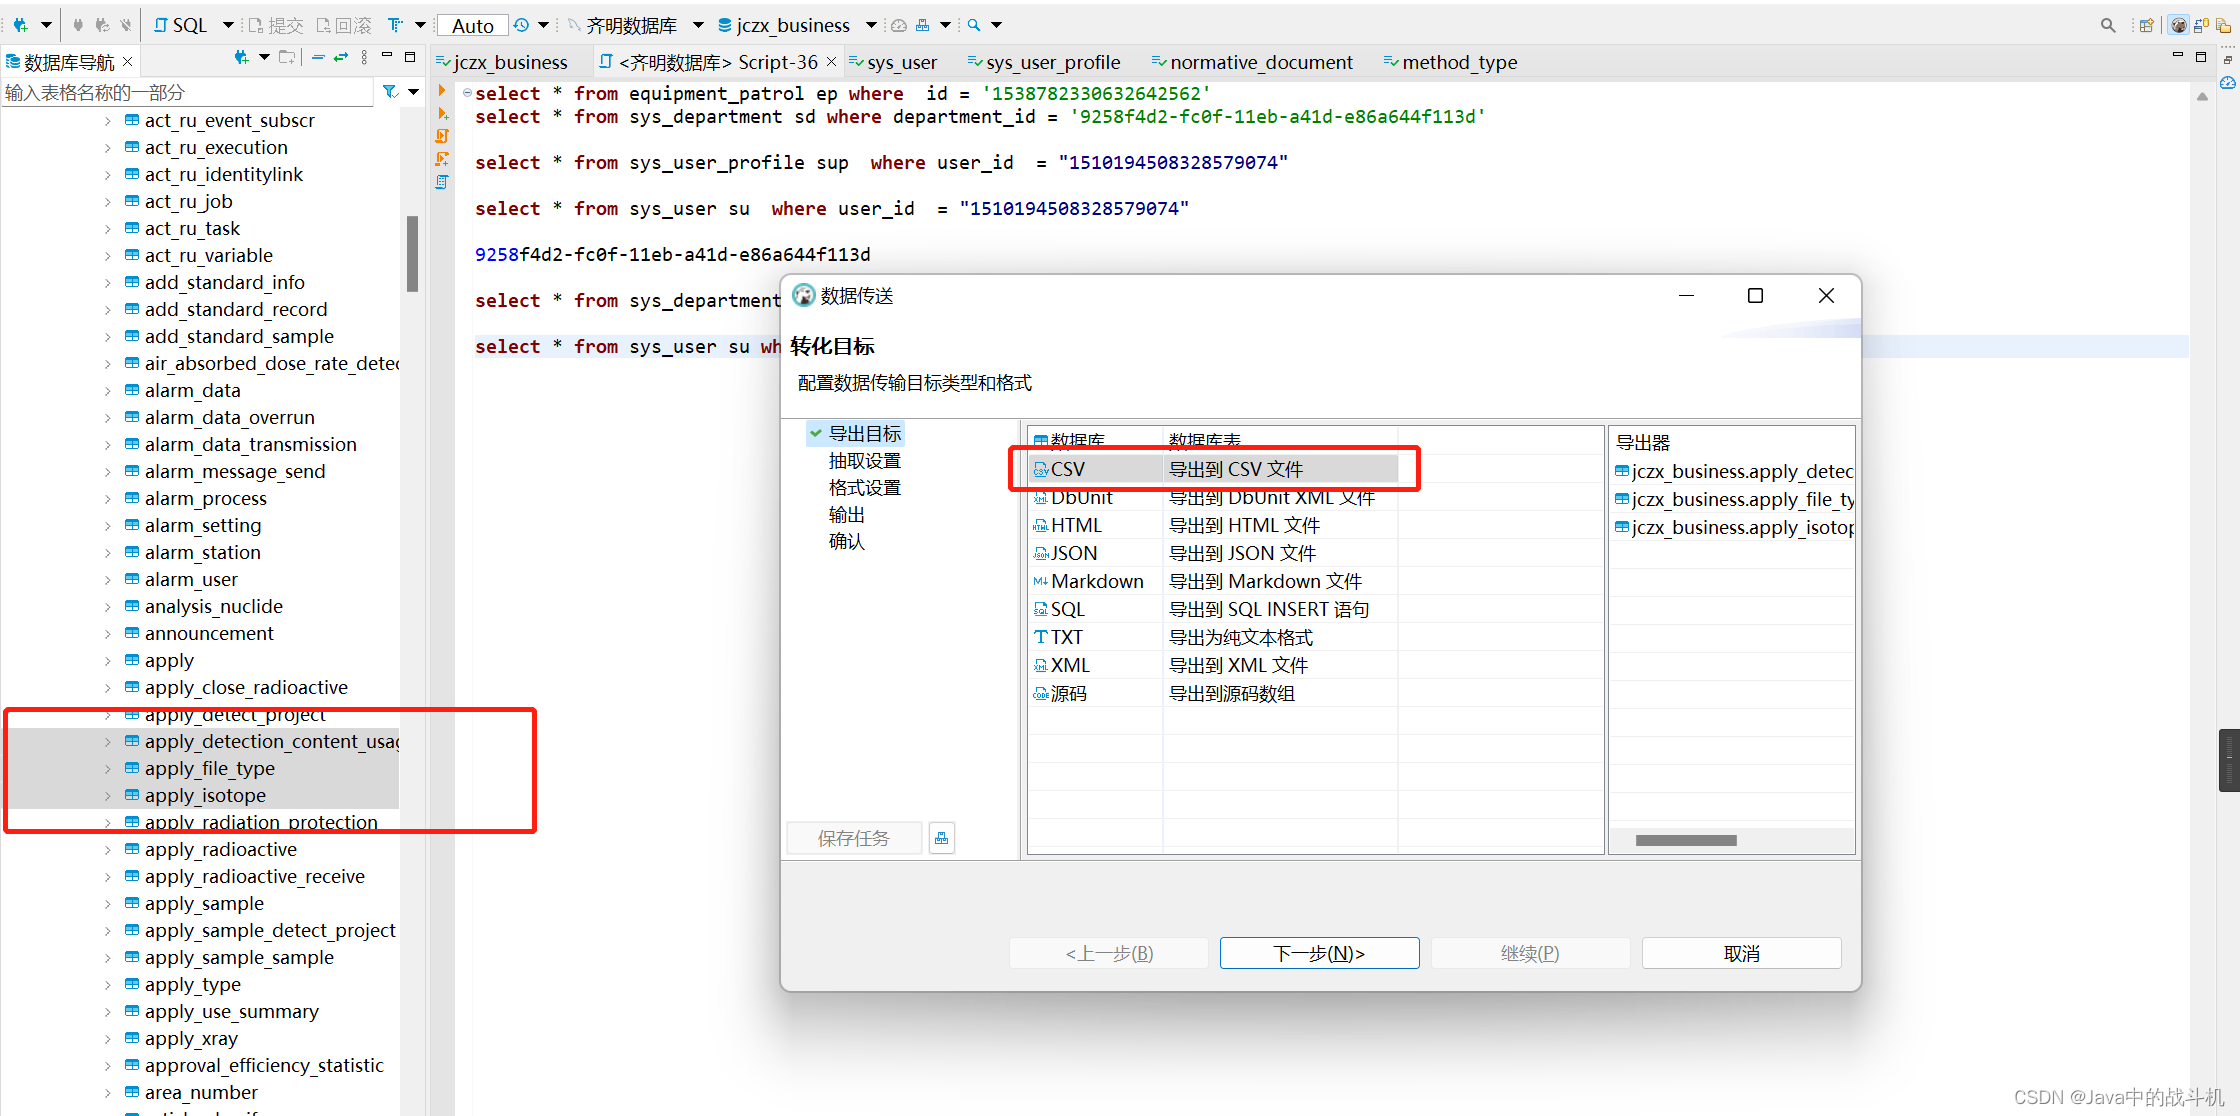Click the execute SQL statement arrow icon

pos(442,91)
